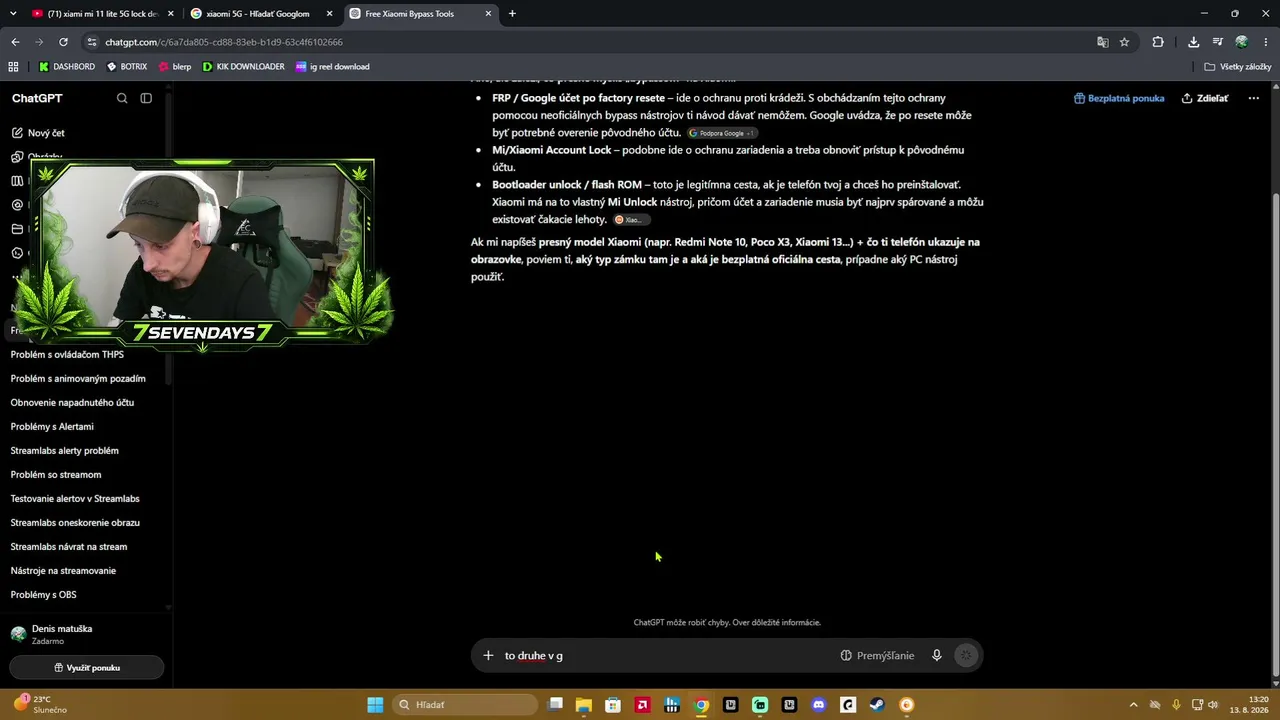Click the plus attach button in composer
This screenshot has height=720, width=1280.
tap(488, 656)
